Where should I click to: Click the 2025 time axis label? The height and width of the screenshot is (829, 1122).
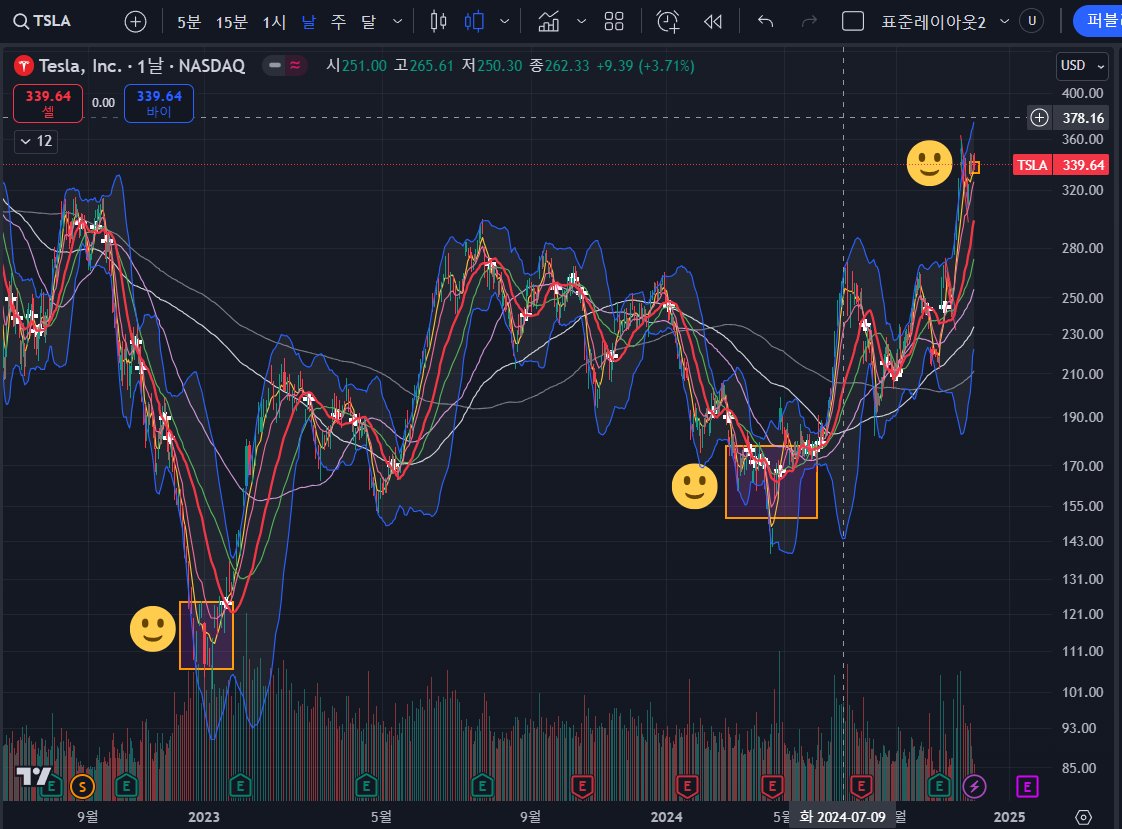pyautogui.click(x=1009, y=817)
